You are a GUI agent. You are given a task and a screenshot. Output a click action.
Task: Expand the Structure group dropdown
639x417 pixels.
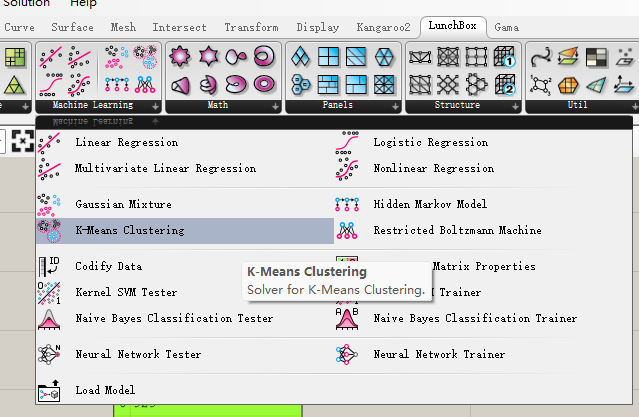tap(516, 106)
